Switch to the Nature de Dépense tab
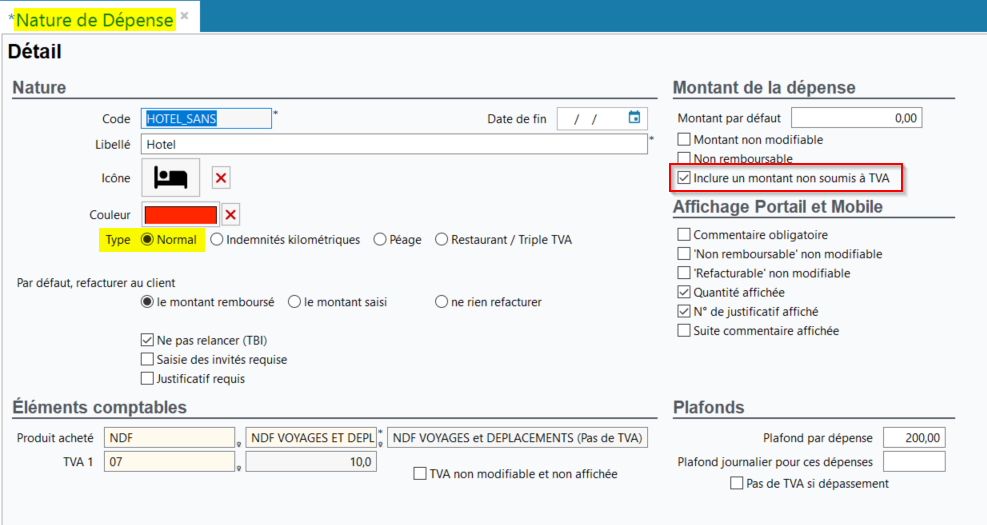 (95, 19)
